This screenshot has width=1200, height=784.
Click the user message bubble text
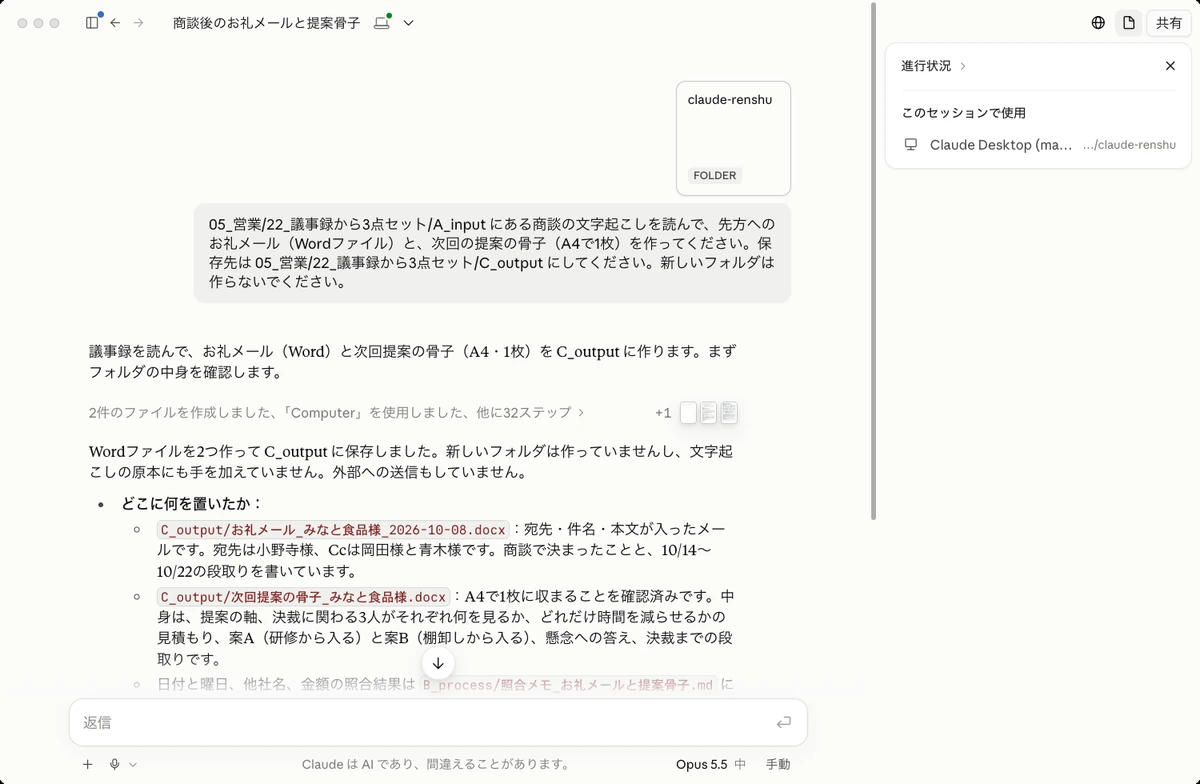[x=492, y=253]
